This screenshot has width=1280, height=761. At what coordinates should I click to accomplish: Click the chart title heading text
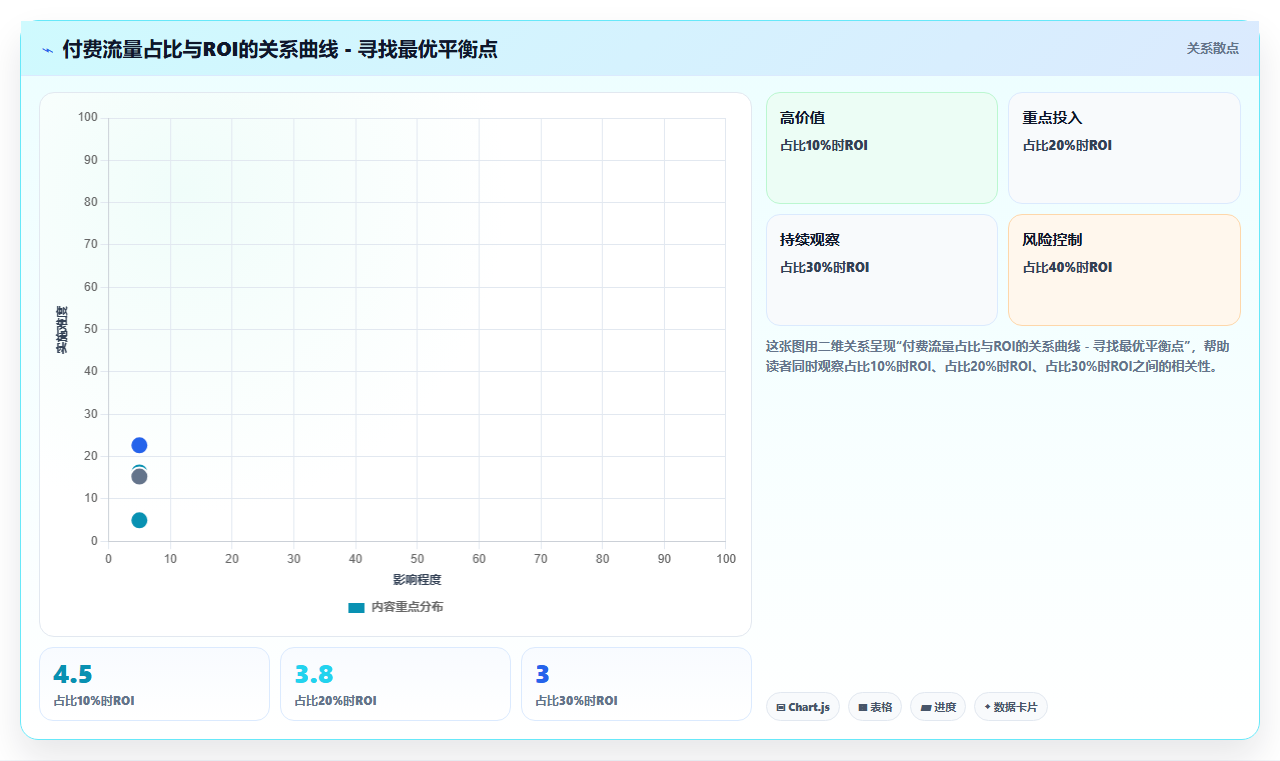pos(280,49)
